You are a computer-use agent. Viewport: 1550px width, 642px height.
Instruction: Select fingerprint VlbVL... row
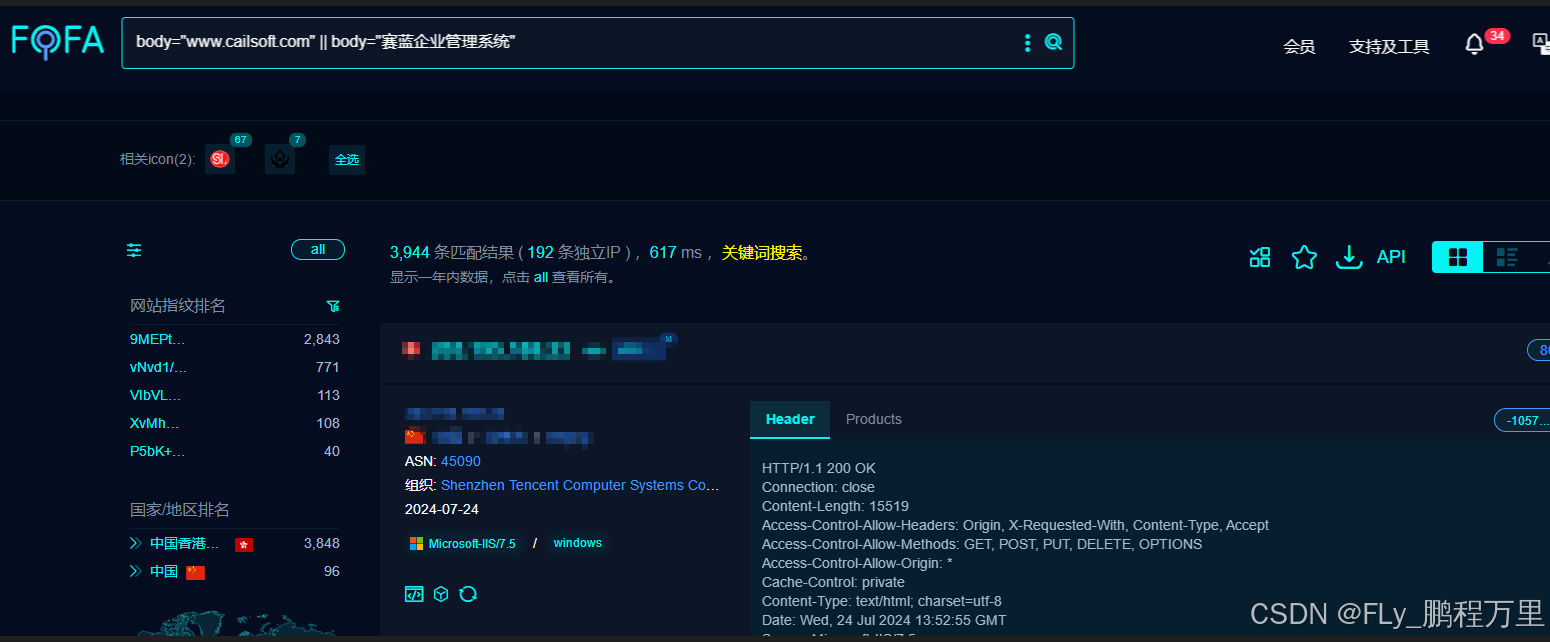click(x=235, y=395)
